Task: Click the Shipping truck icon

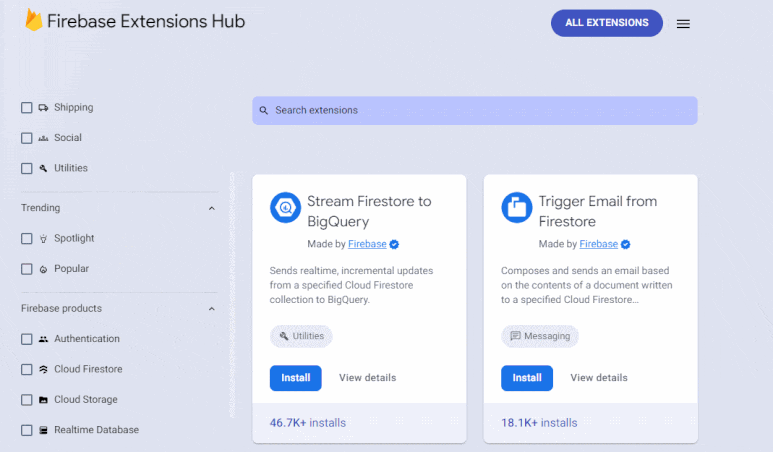Action: [x=43, y=107]
